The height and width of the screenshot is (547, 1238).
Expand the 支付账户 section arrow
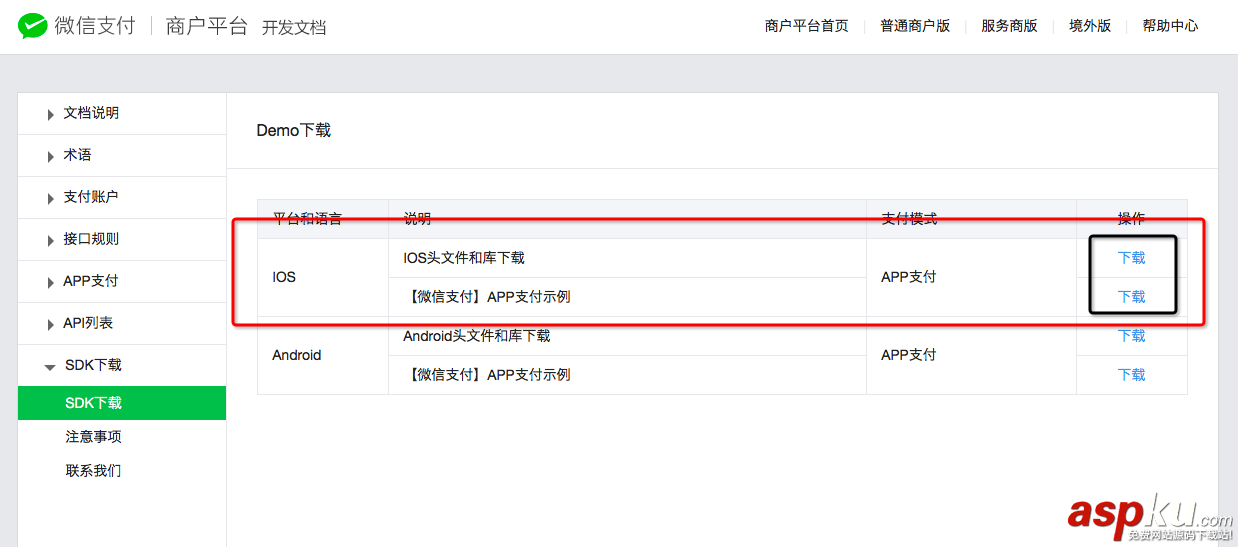(x=51, y=199)
